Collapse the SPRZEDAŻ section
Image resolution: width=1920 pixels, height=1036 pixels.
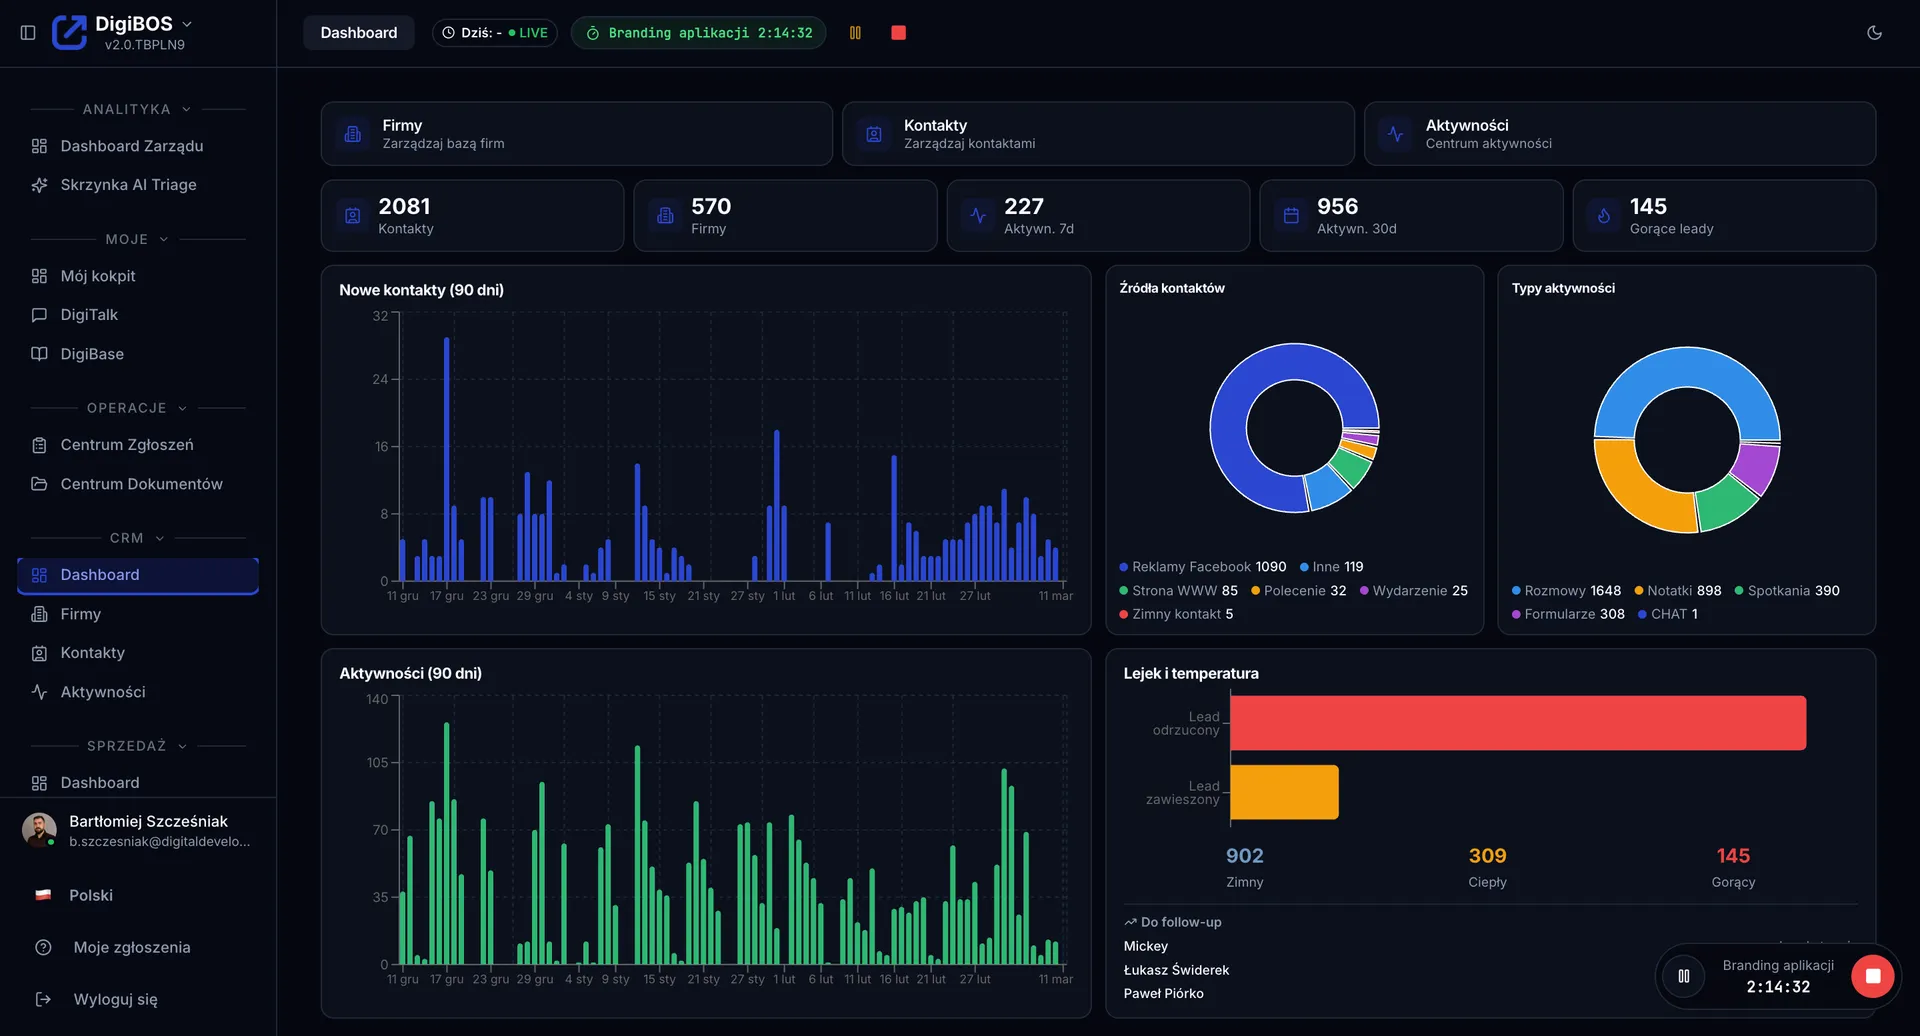pyautogui.click(x=182, y=746)
